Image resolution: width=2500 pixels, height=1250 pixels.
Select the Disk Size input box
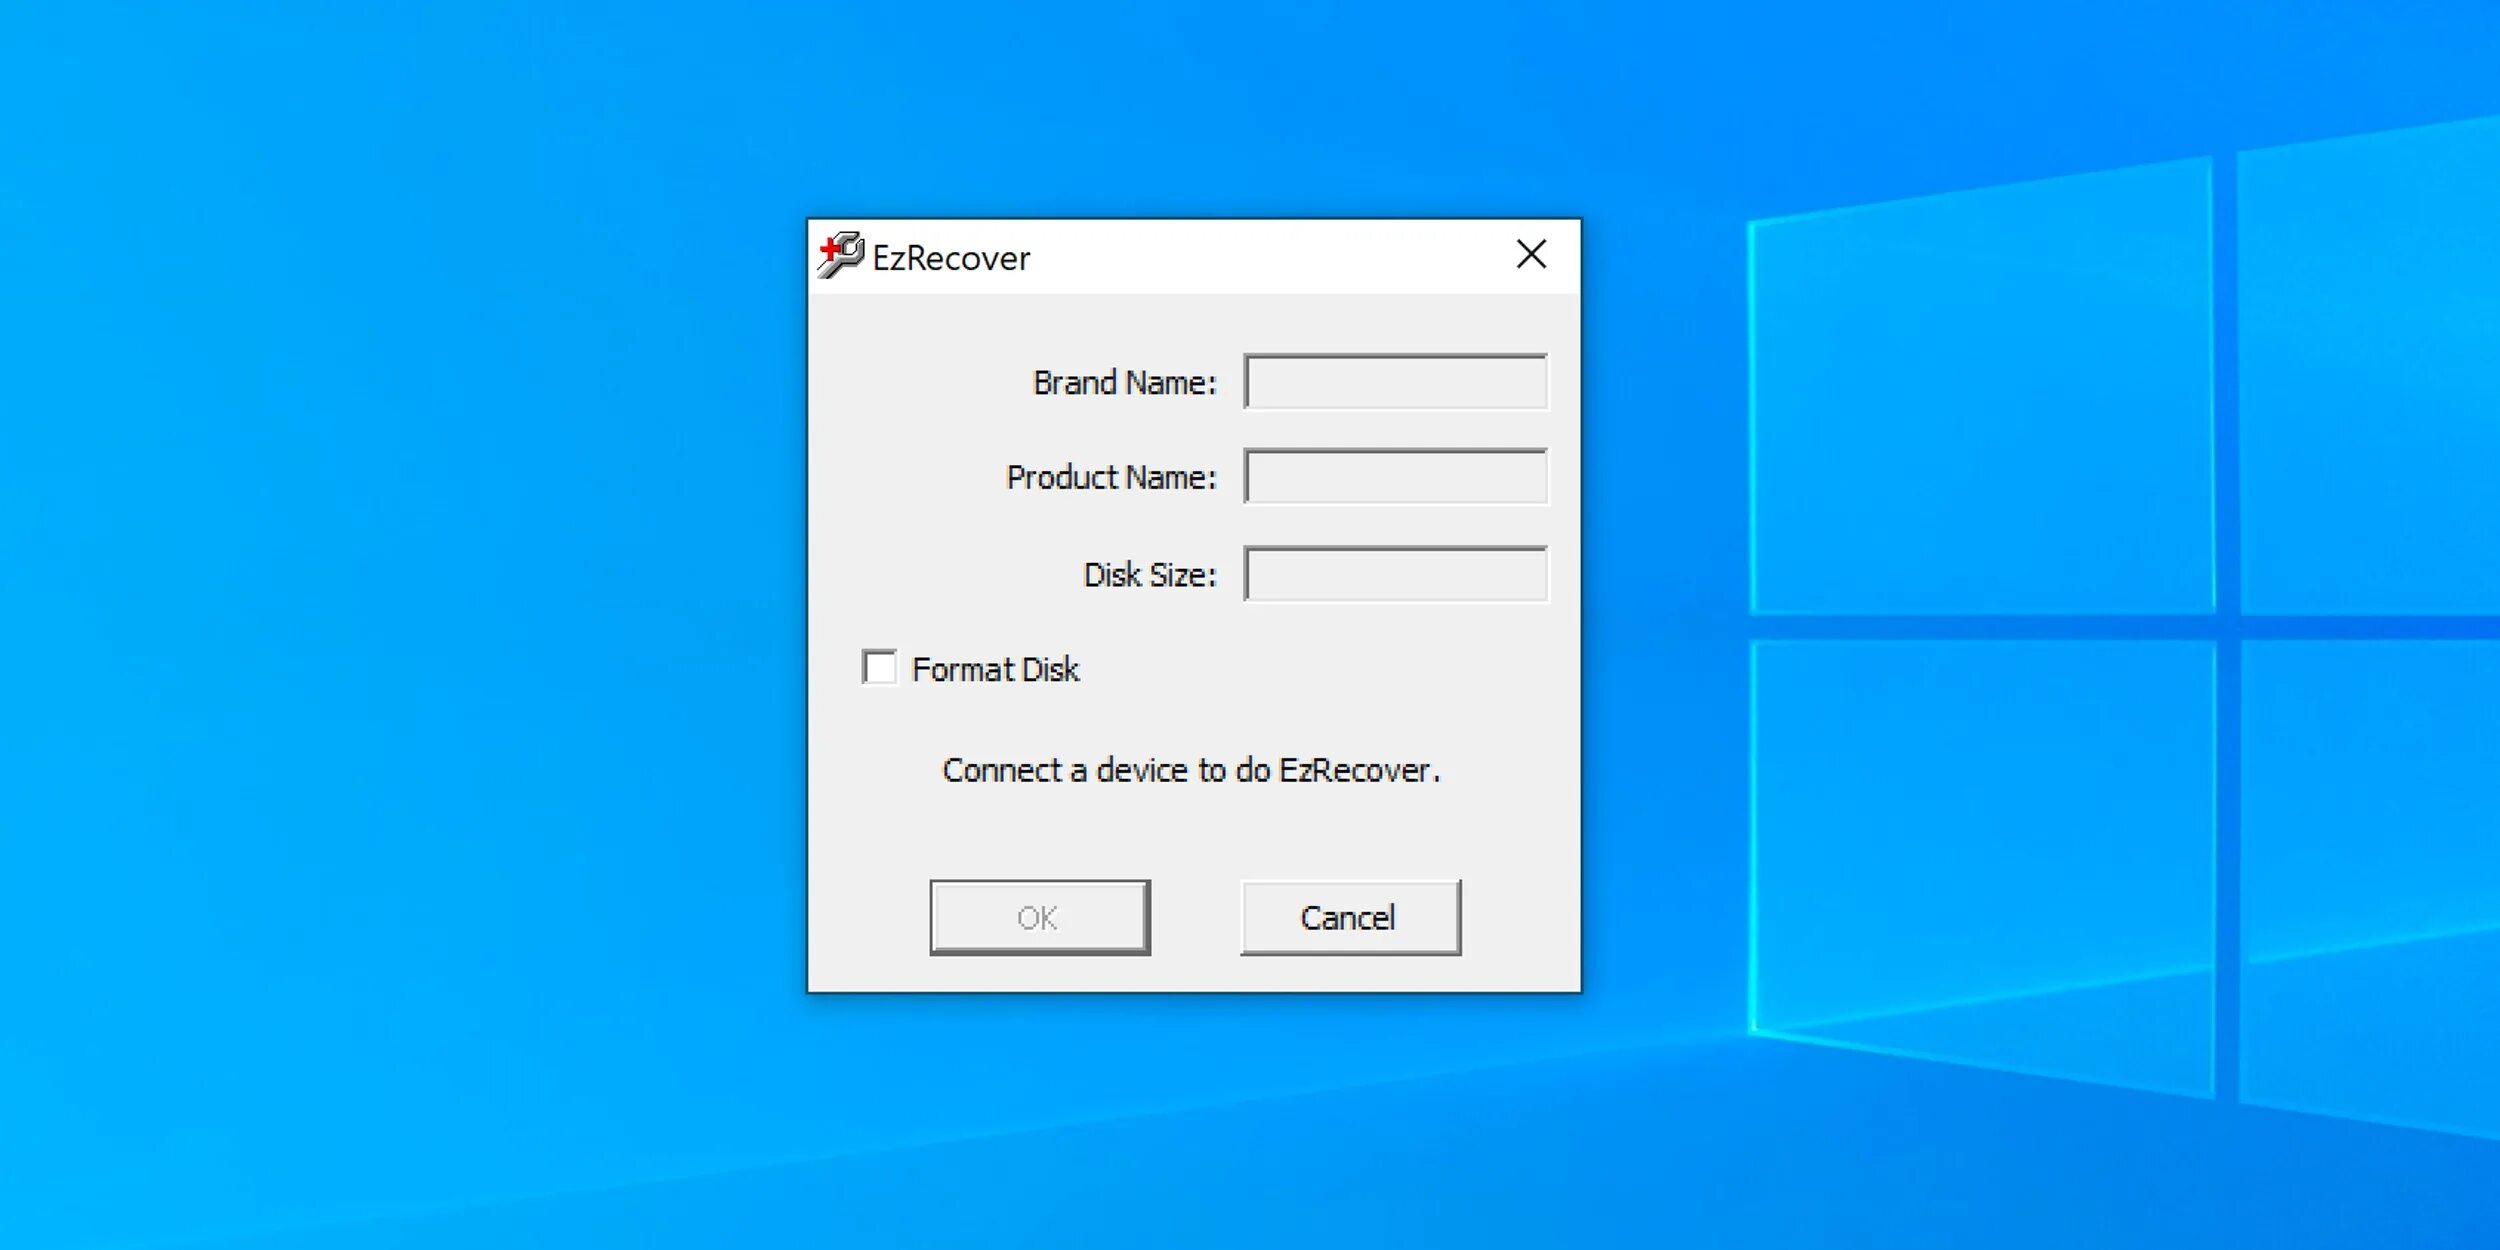coord(1395,574)
